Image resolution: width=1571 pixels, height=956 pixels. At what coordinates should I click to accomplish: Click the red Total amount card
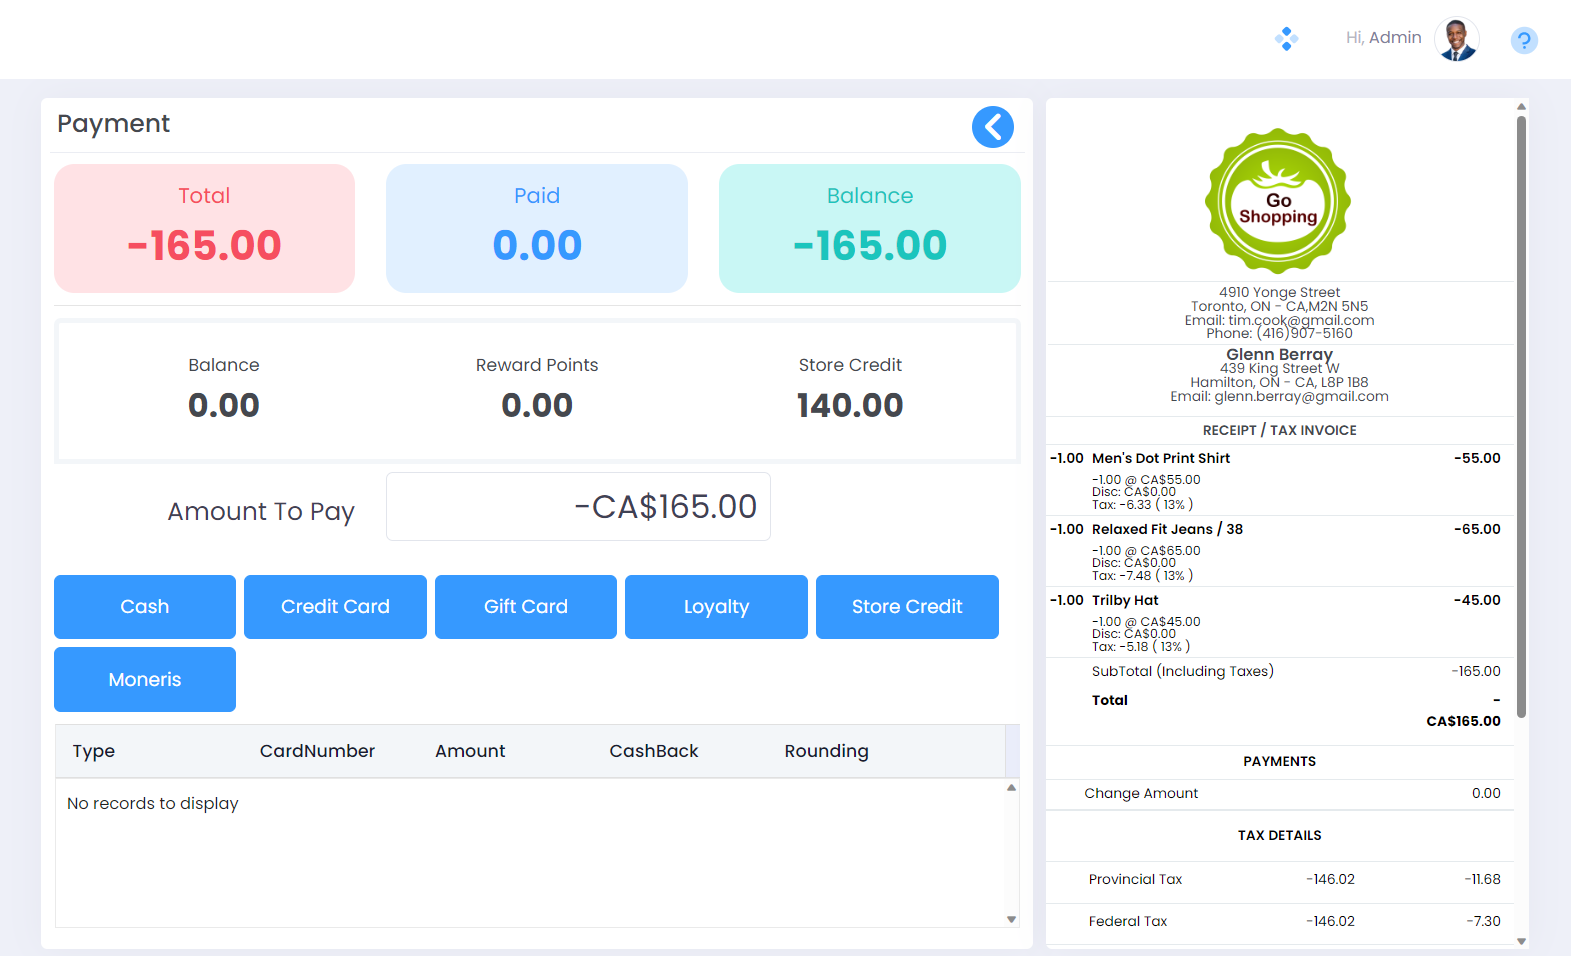[204, 228]
